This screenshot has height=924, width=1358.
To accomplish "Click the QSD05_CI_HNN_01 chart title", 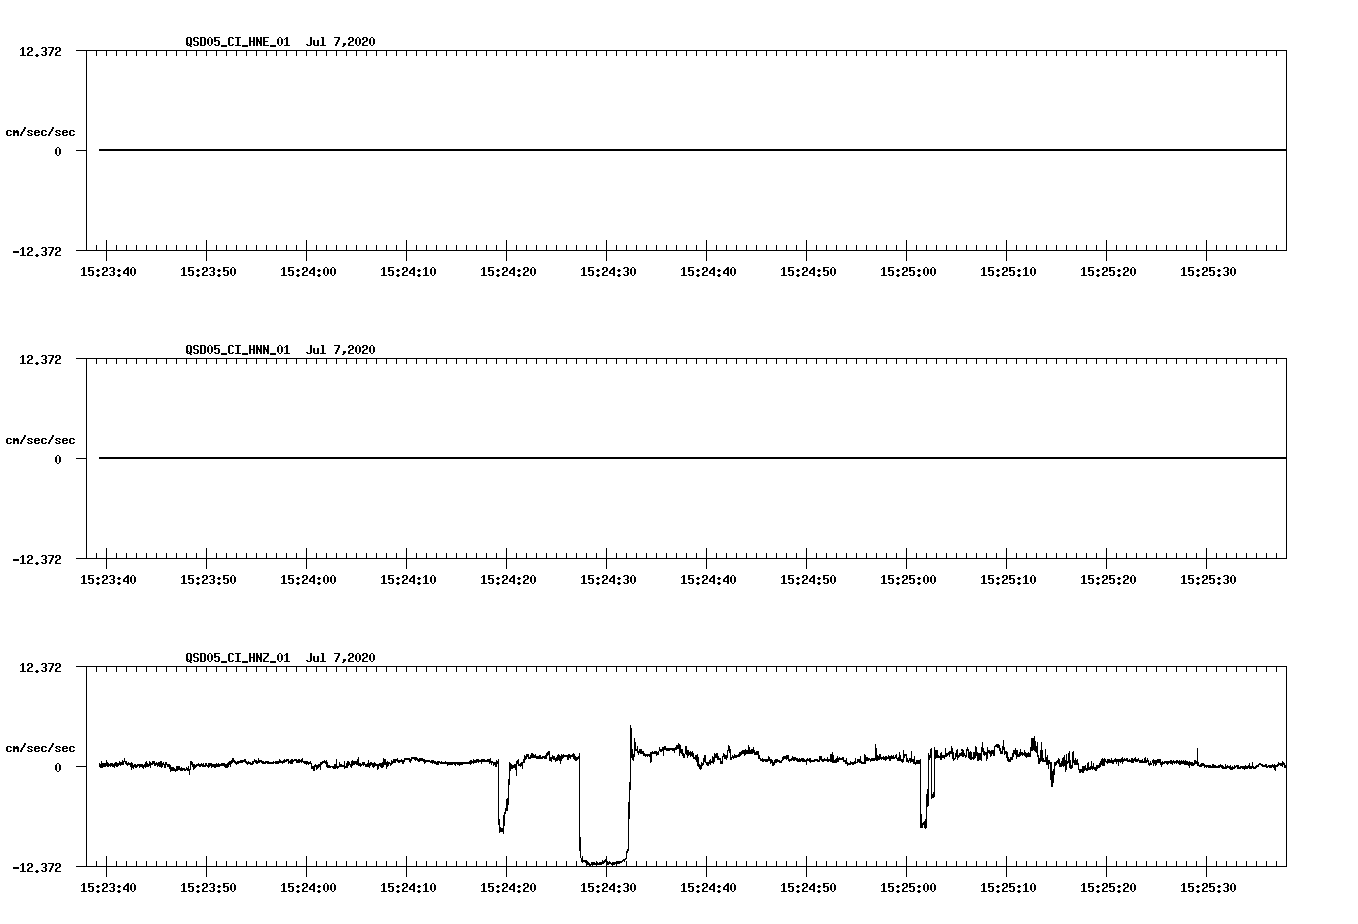I will coord(280,349).
